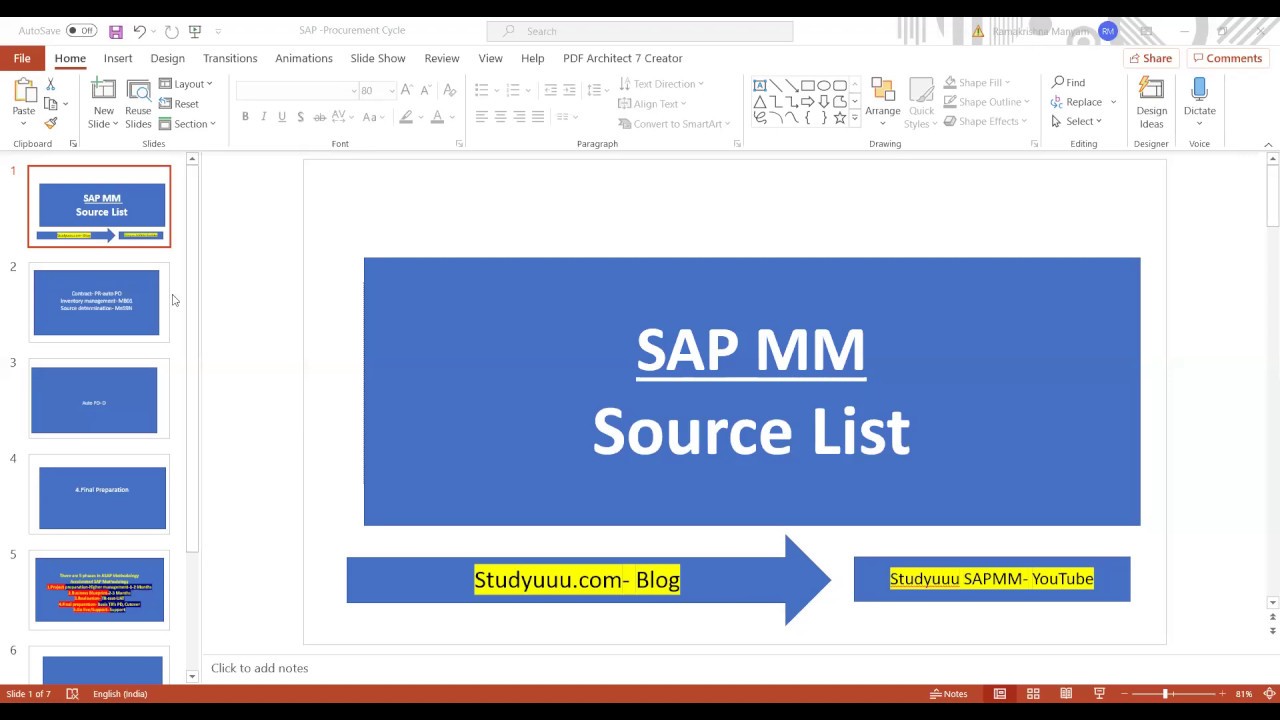Switch to the Slide Show tab
This screenshot has height=720, width=1280.
click(x=378, y=58)
